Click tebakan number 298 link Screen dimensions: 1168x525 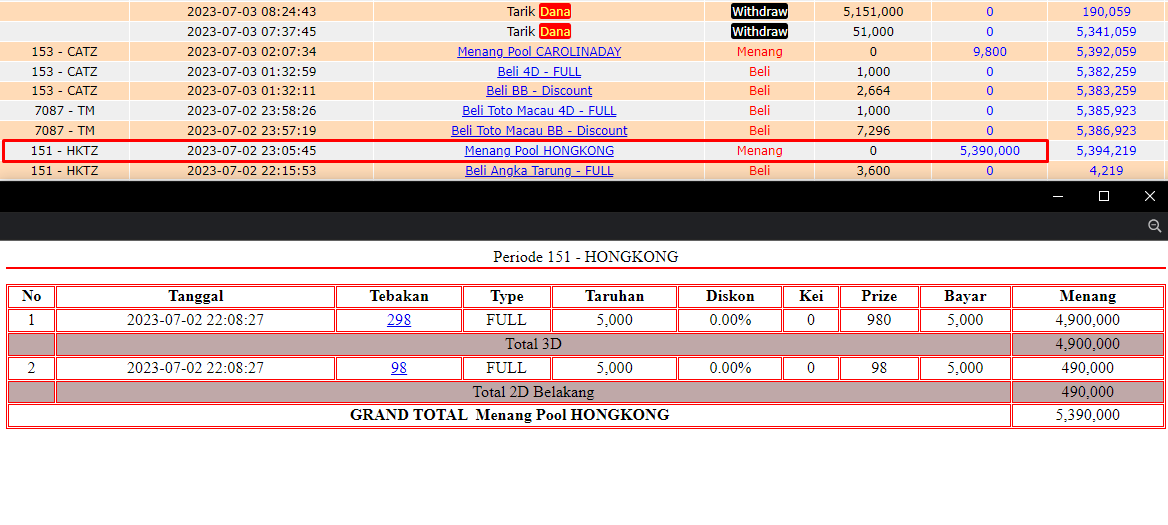click(399, 320)
